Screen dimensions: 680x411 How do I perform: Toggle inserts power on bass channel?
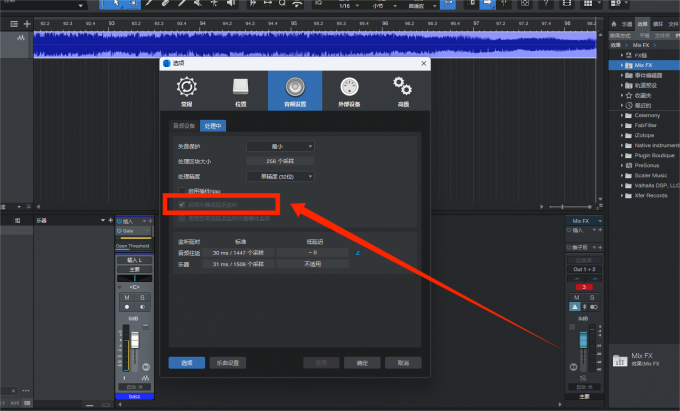pos(120,222)
